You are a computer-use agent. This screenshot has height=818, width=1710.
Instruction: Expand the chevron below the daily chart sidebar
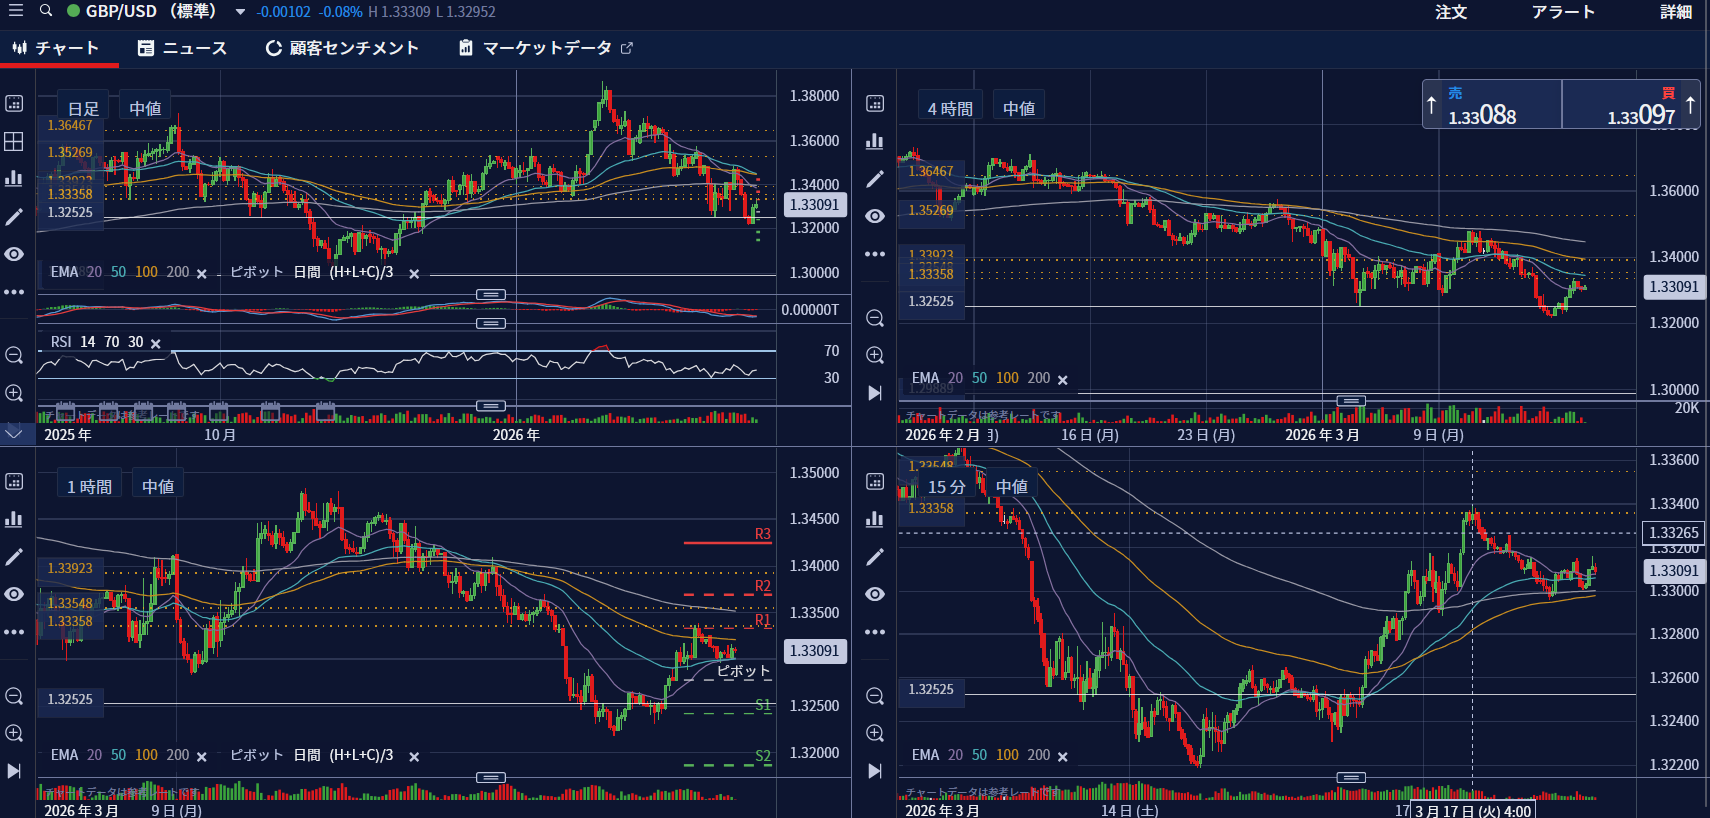pyautogui.click(x=14, y=433)
